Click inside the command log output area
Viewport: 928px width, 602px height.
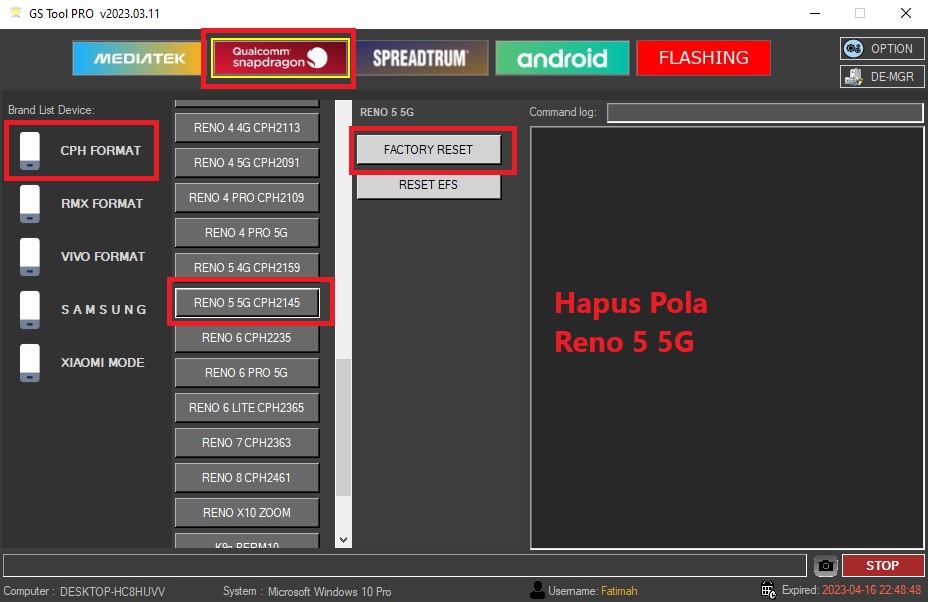pyautogui.click(x=727, y=338)
